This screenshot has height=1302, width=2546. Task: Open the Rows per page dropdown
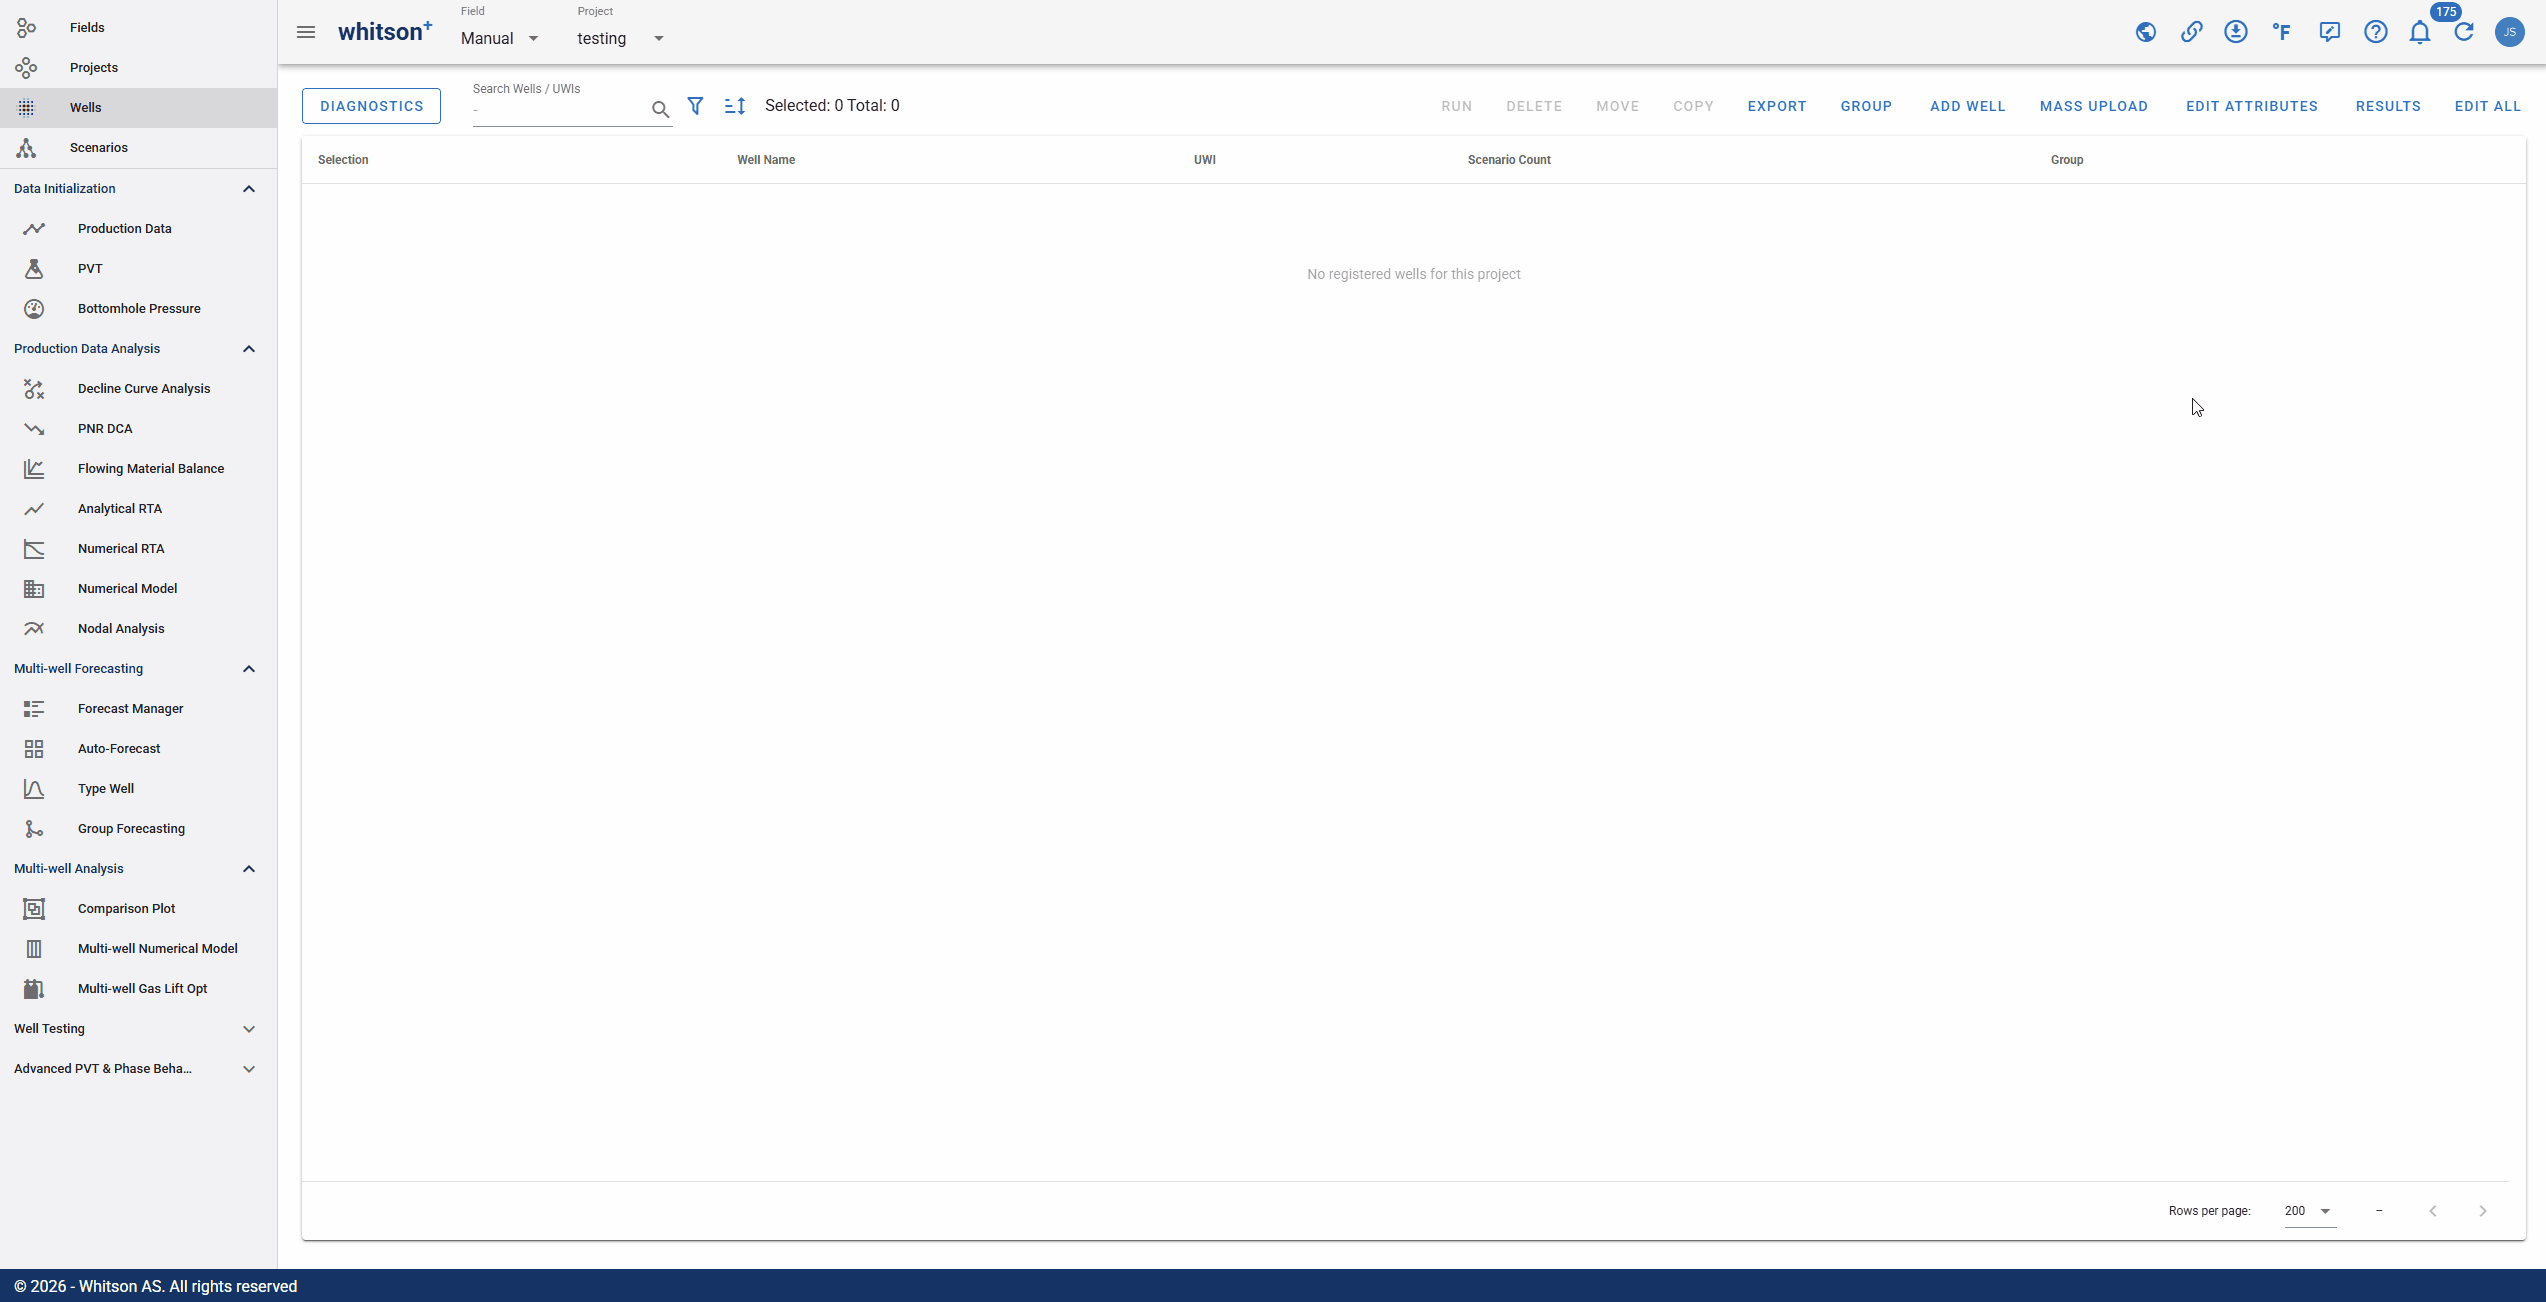pyautogui.click(x=2309, y=1210)
